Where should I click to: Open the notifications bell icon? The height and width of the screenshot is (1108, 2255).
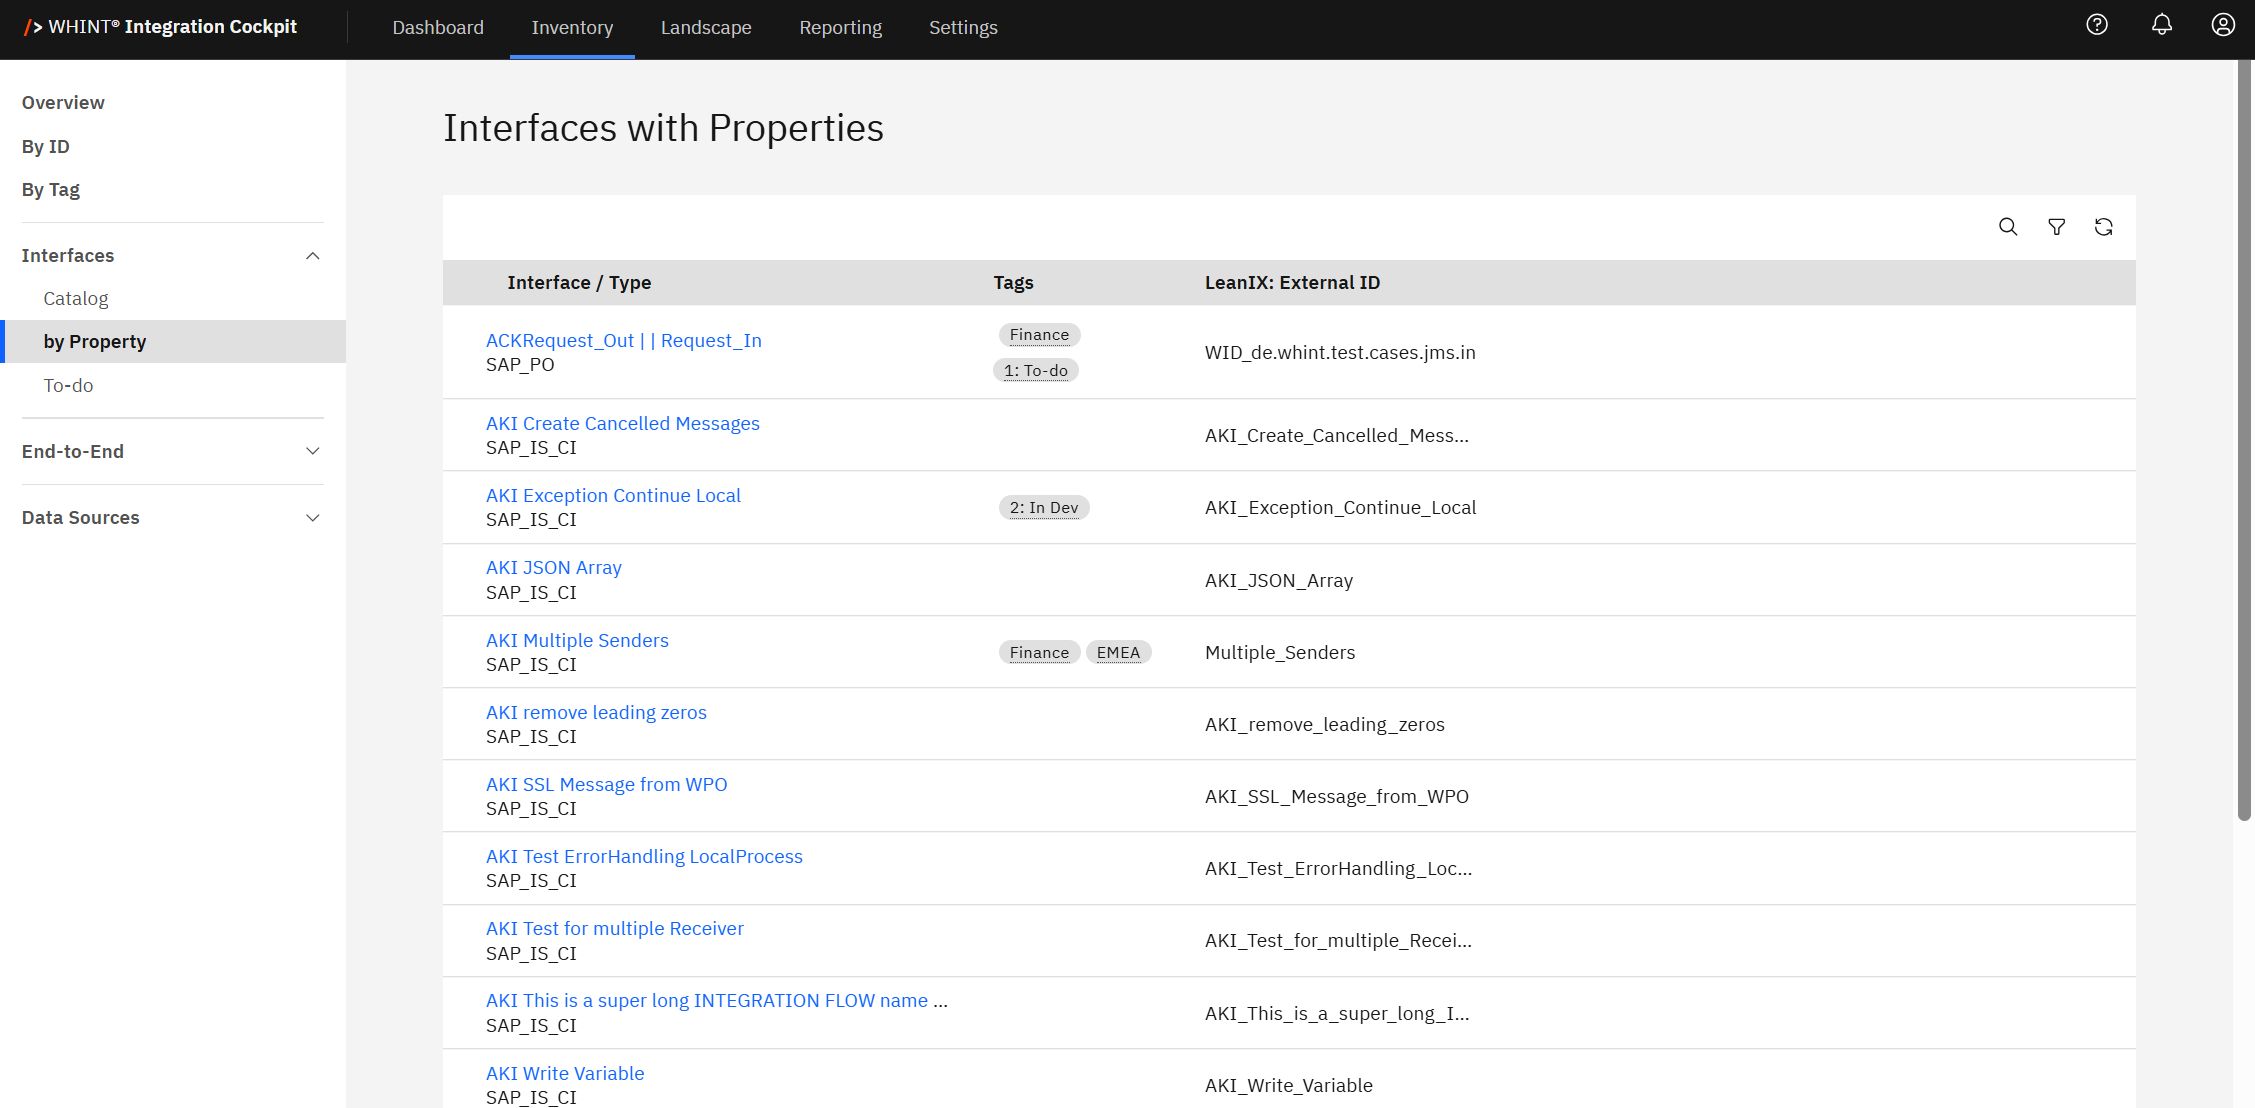coord(2161,25)
